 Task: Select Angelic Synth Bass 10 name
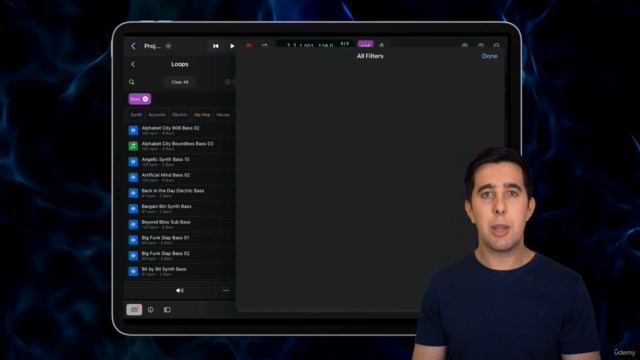(x=165, y=159)
